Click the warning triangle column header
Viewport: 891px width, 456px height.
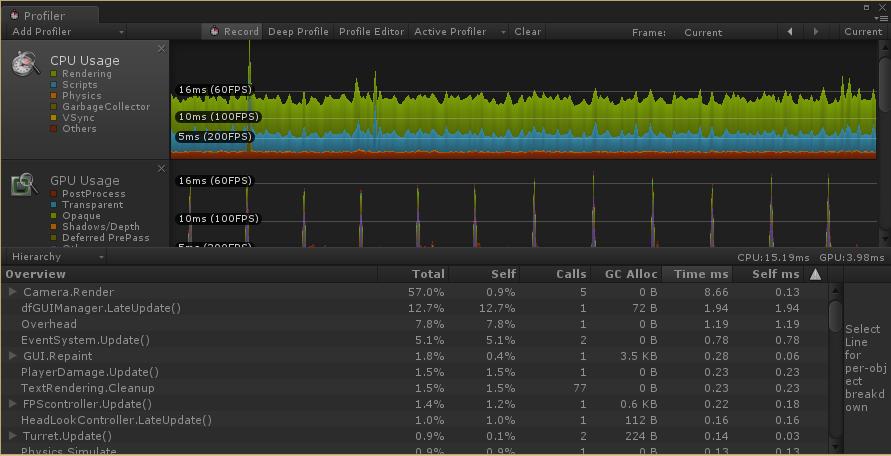[815, 275]
